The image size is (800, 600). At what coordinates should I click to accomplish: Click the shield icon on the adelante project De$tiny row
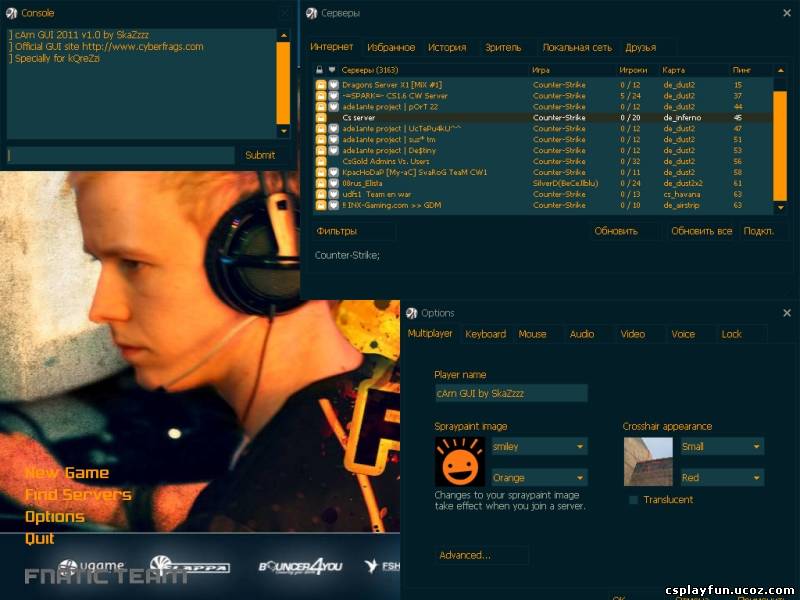(333, 151)
